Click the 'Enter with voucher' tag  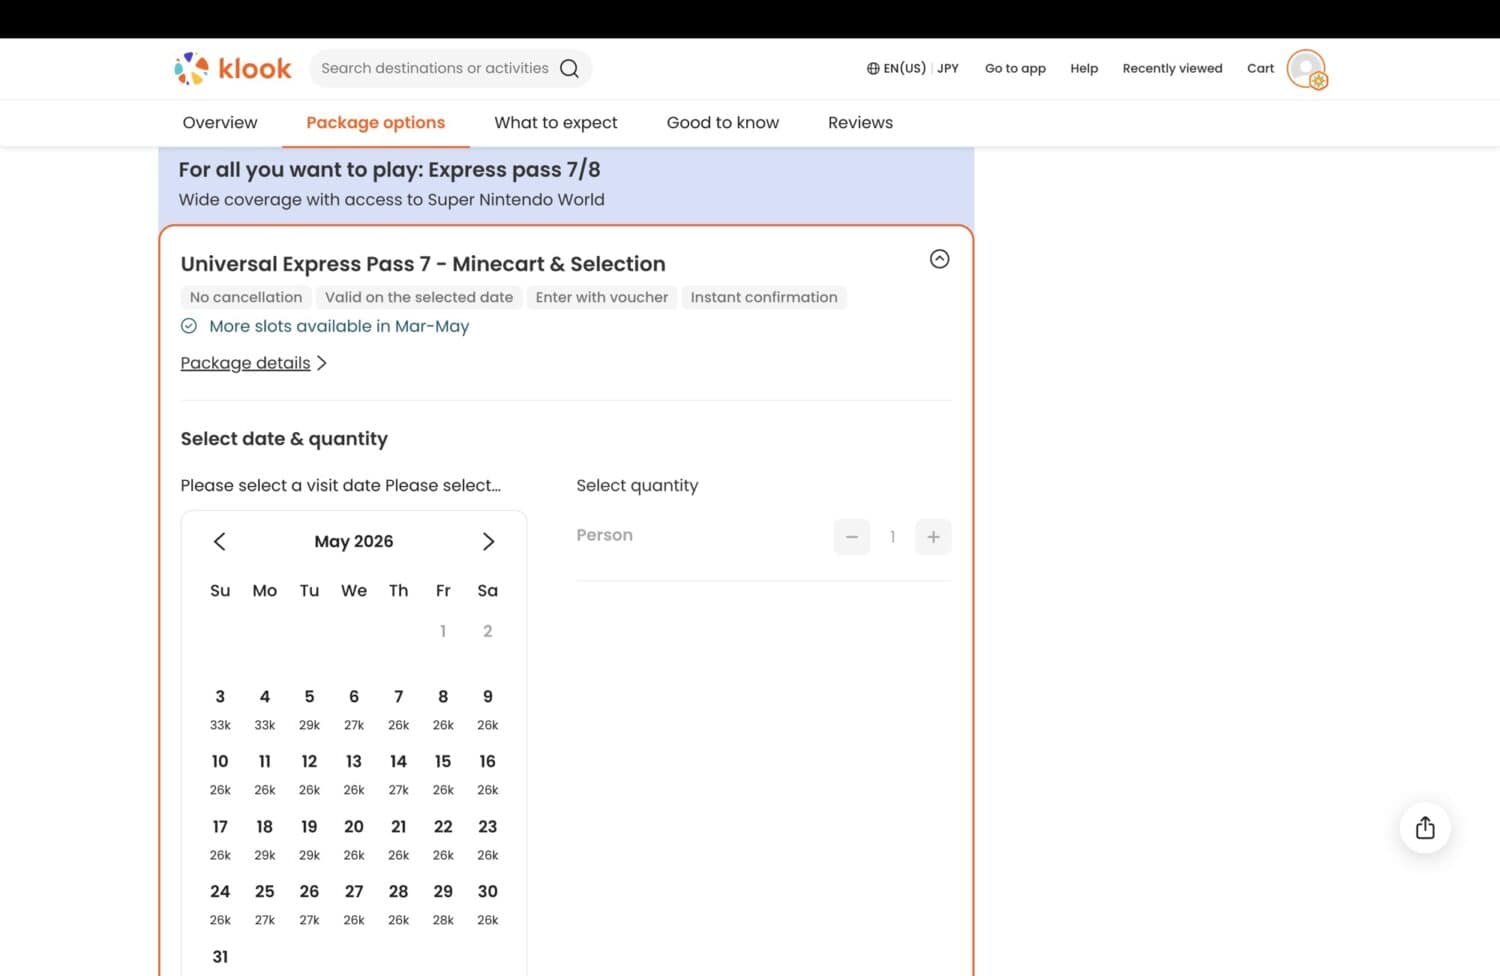tap(602, 297)
